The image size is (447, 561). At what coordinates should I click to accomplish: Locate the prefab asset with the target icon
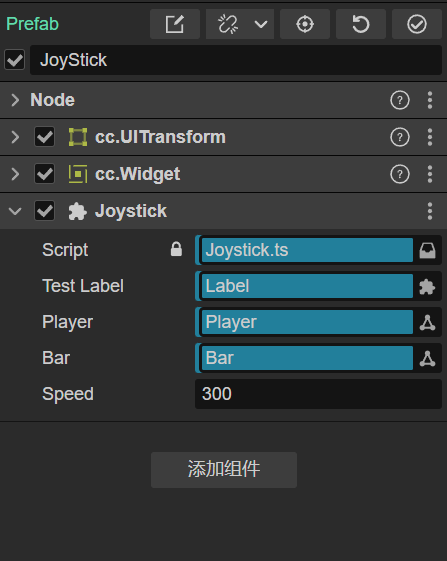(305, 24)
